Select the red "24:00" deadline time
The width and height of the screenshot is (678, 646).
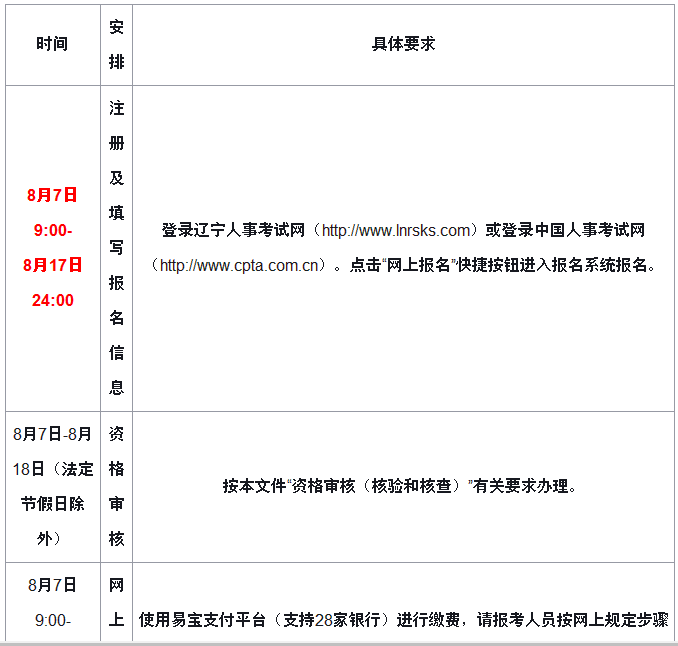click(x=52, y=300)
